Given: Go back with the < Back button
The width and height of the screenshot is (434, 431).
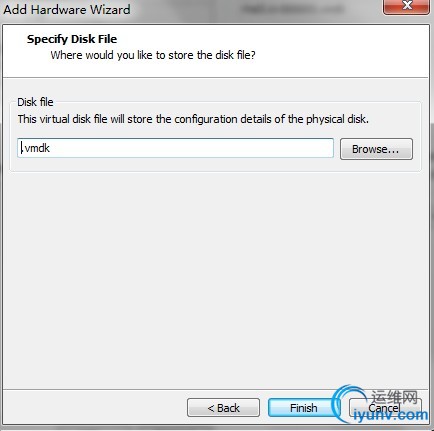Looking at the screenshot, I should point(223,408).
